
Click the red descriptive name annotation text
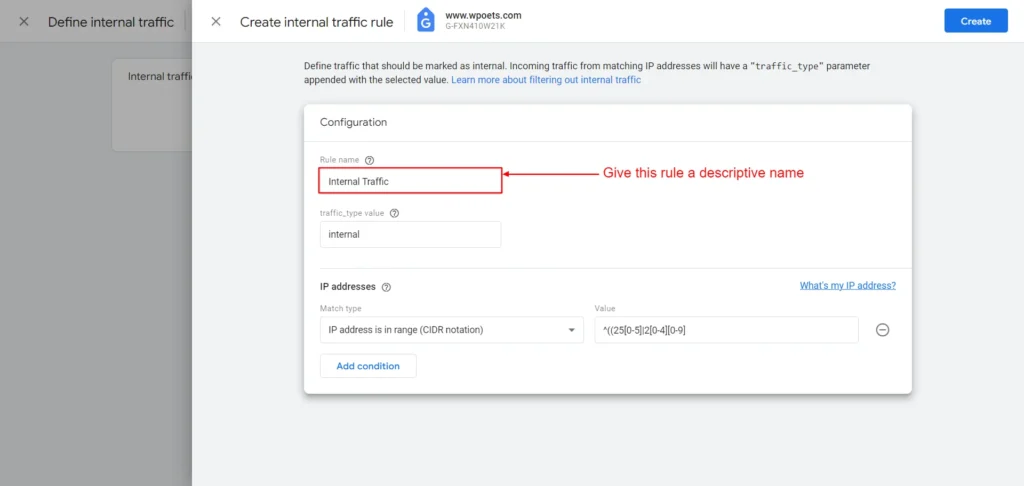coord(703,173)
